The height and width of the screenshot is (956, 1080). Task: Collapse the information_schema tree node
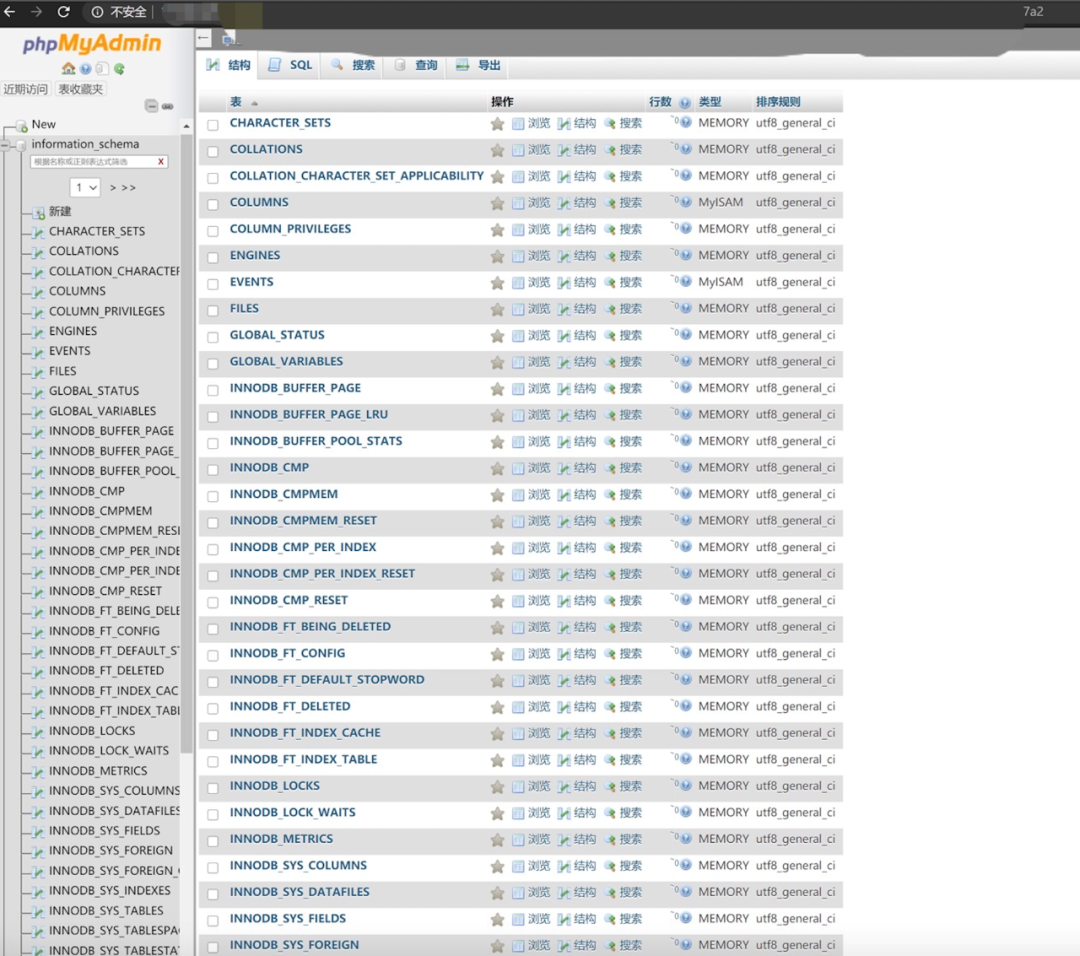click(x=6, y=145)
